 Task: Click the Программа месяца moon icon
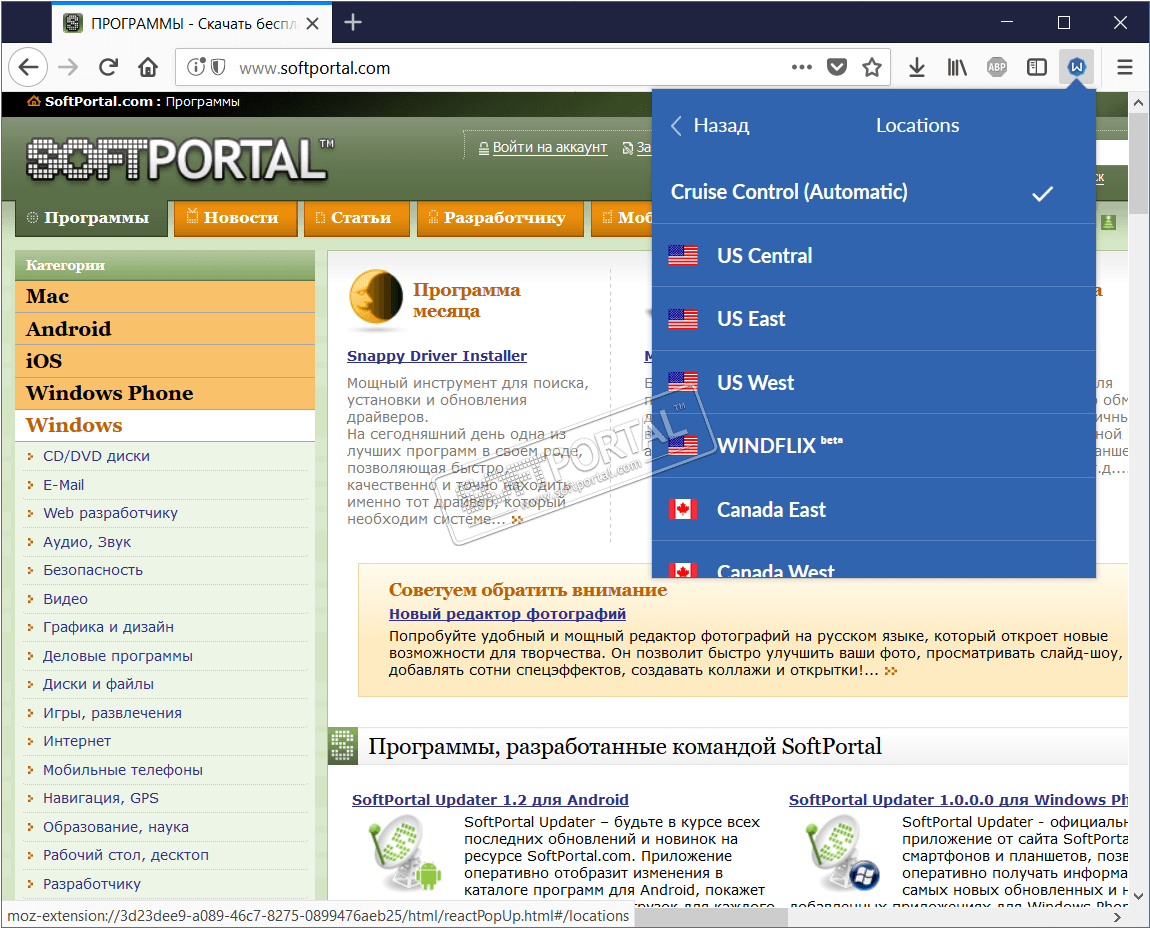376,296
